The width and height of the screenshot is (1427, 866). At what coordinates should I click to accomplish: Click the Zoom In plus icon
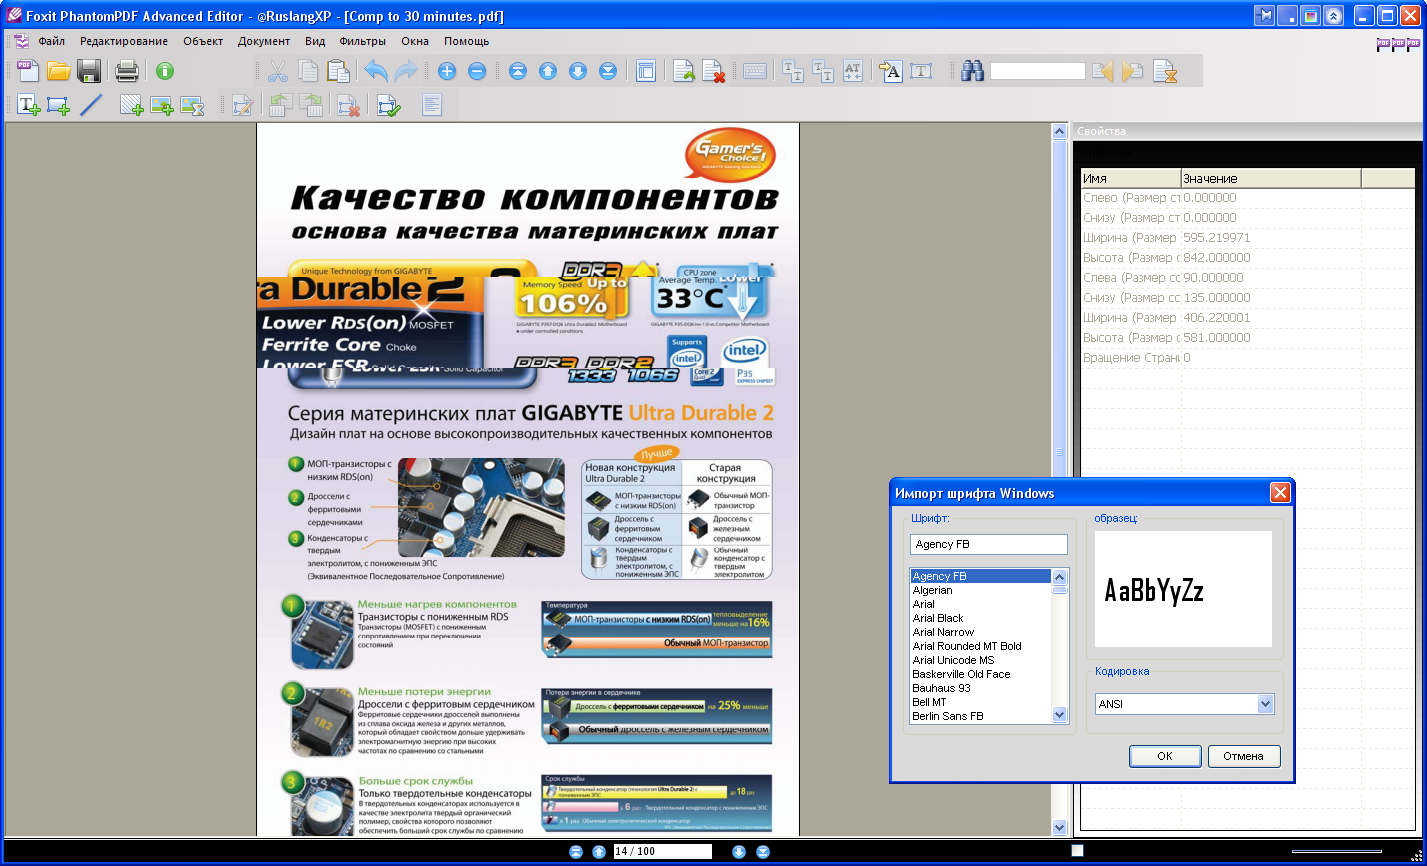tap(447, 71)
